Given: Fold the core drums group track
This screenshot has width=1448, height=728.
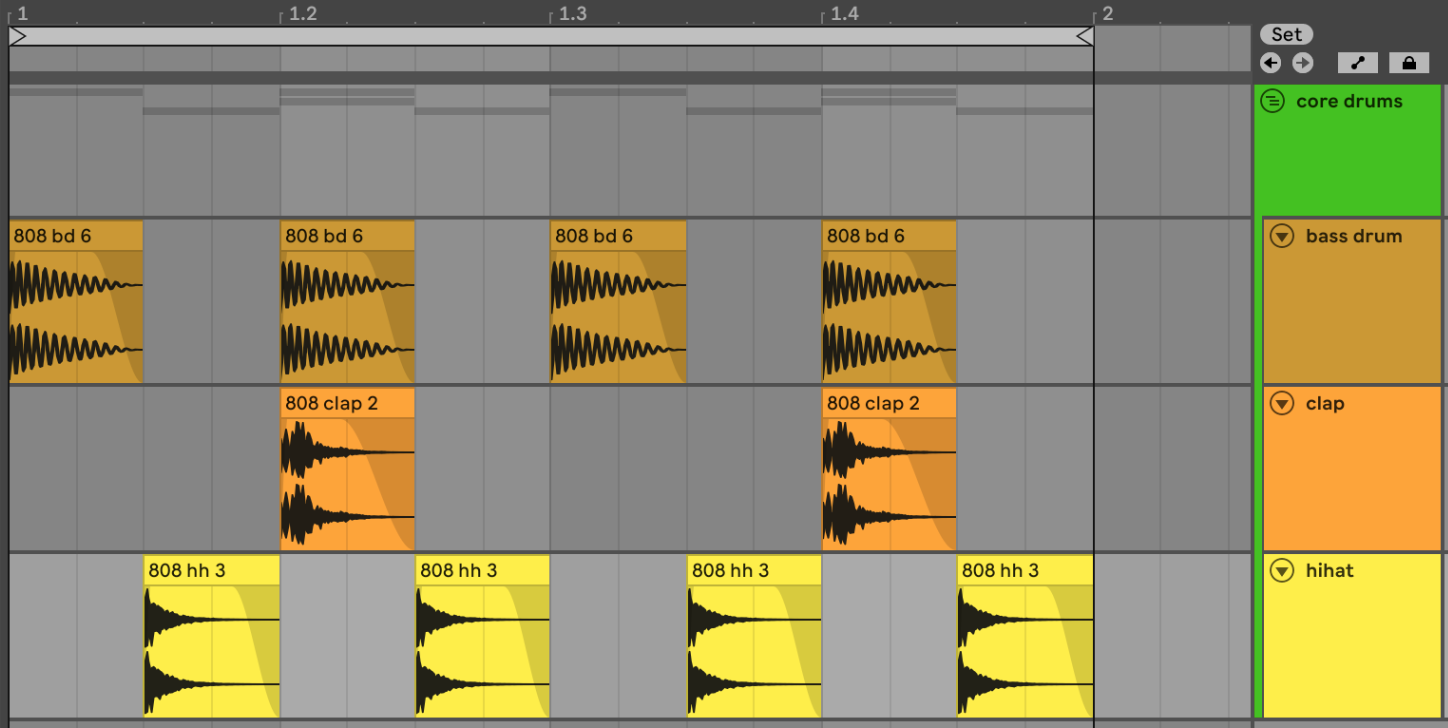Looking at the screenshot, I should (1272, 101).
